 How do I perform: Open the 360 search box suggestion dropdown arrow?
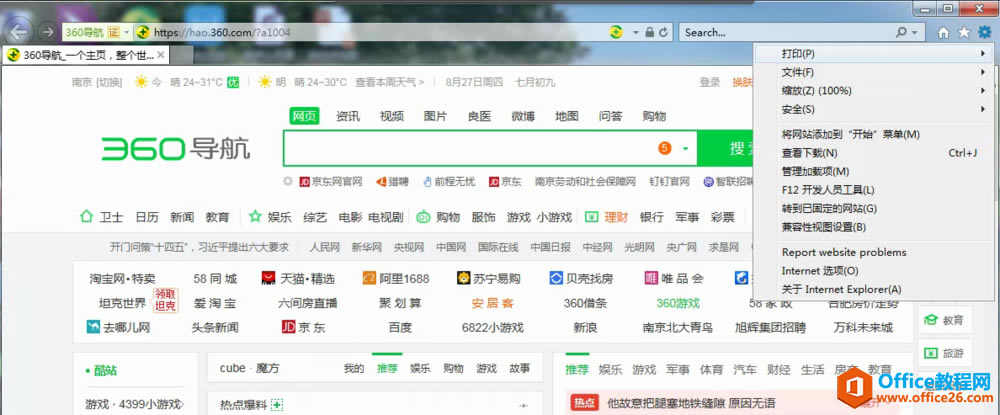[x=686, y=149]
